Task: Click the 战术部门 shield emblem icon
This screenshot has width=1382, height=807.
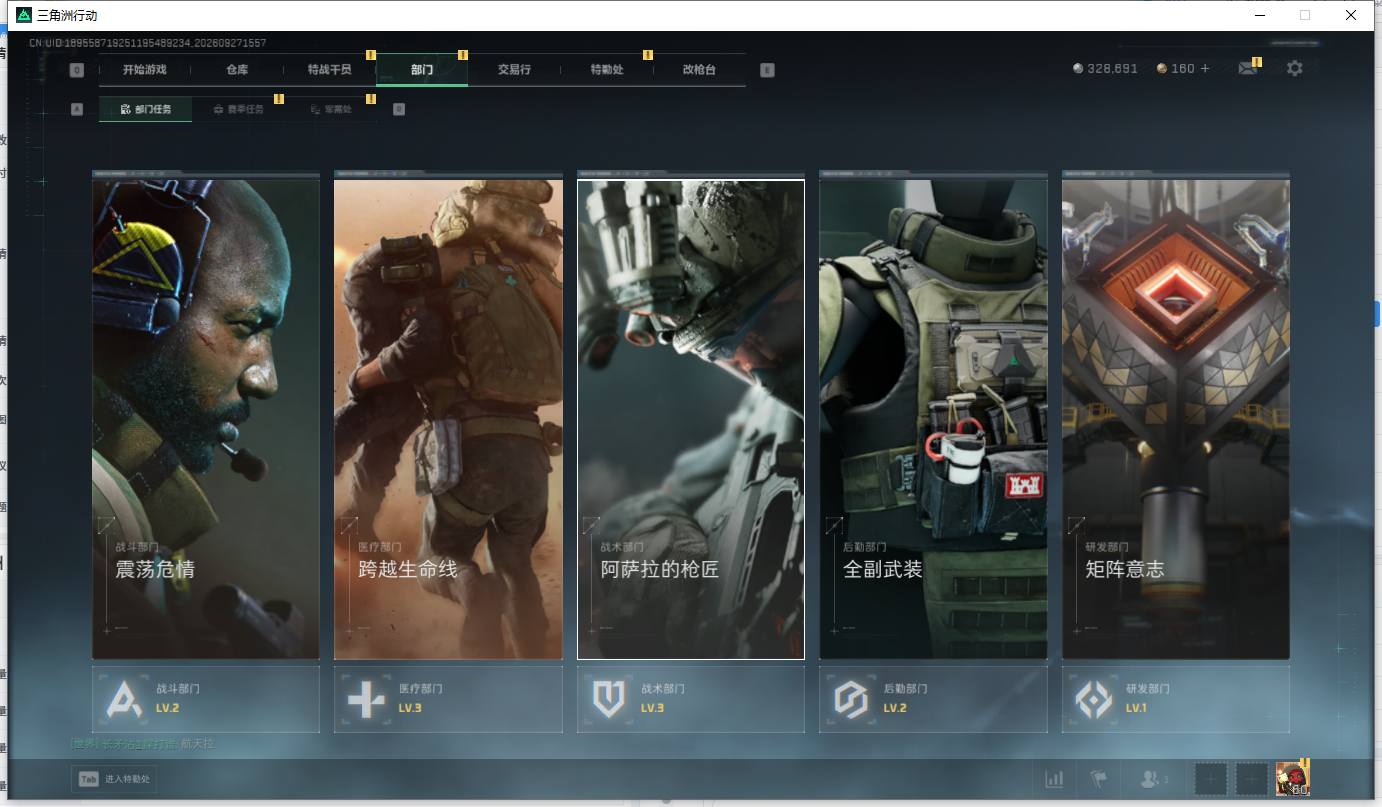Action: (x=608, y=699)
